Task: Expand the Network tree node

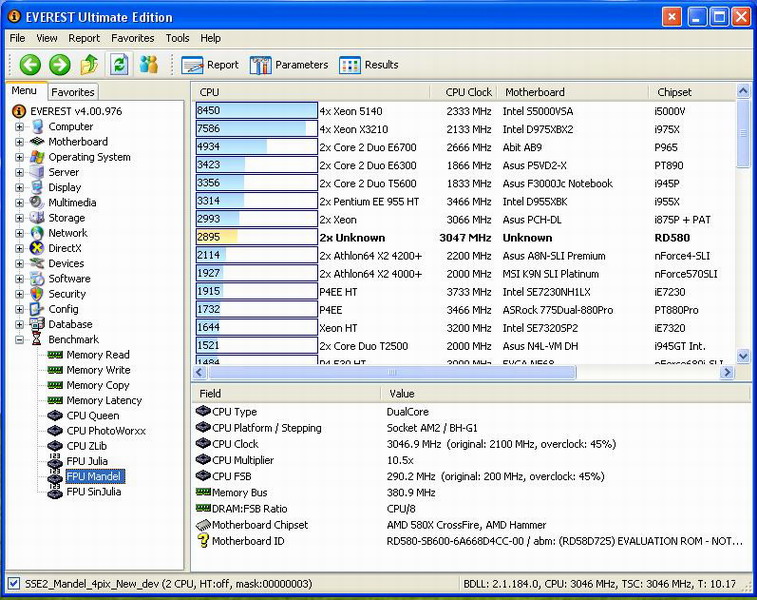Action: [x=19, y=233]
